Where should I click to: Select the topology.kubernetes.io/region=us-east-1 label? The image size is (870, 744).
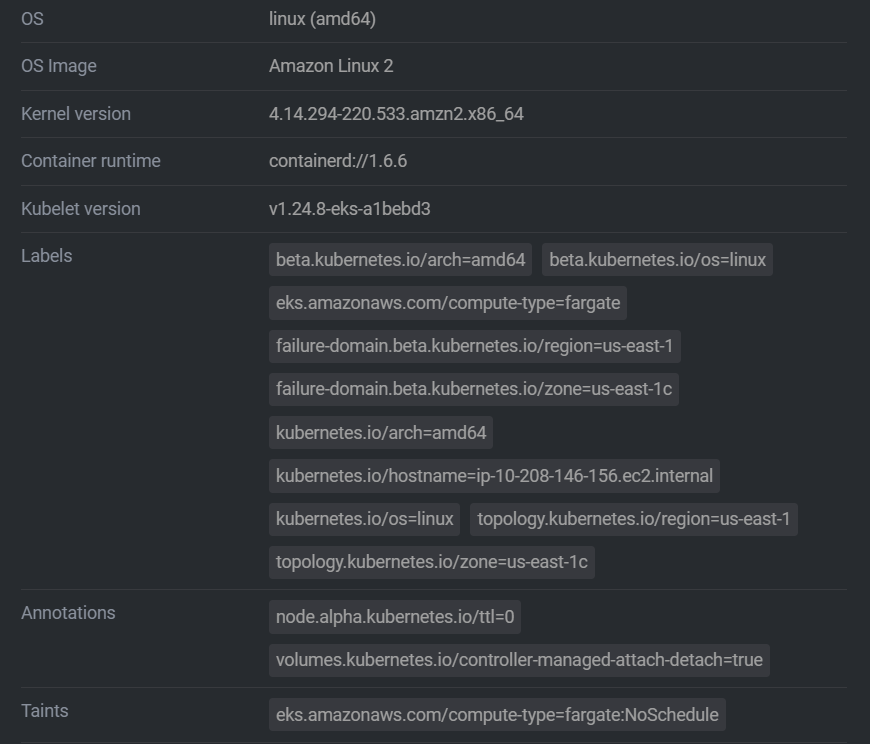(635, 519)
